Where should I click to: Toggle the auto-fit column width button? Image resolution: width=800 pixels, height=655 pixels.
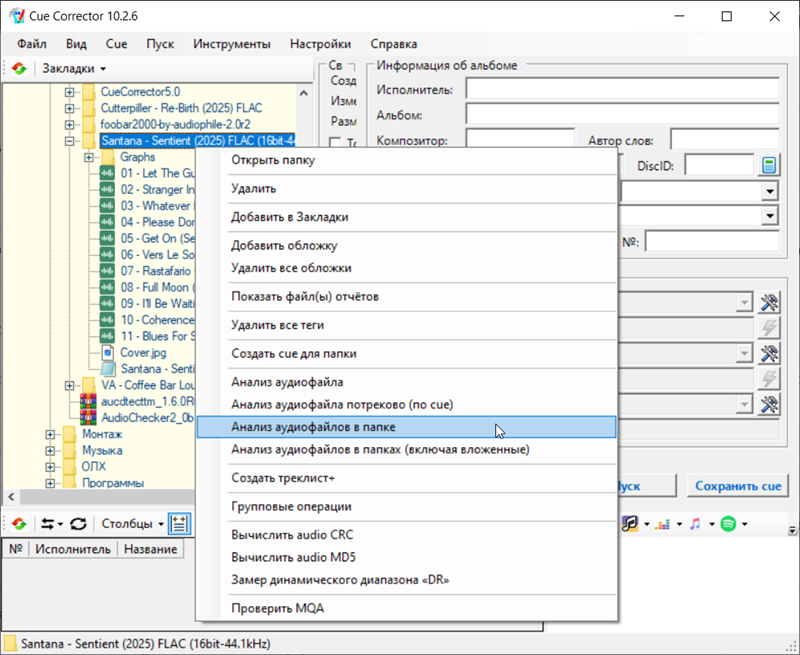(x=179, y=524)
